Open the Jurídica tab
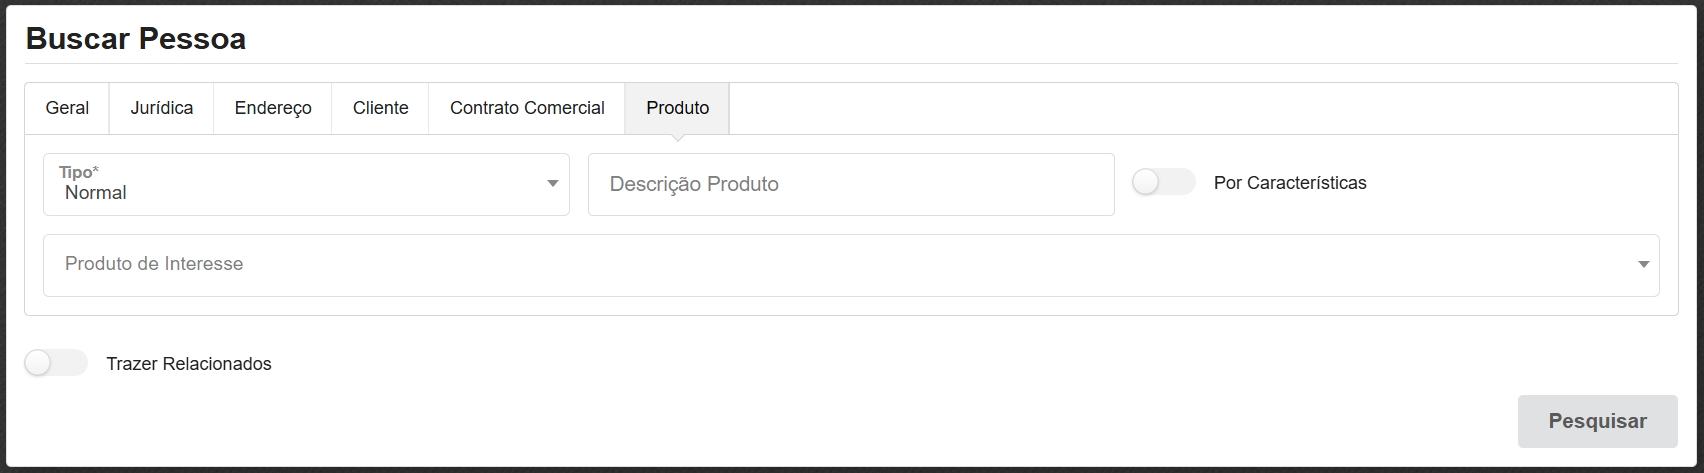 point(161,108)
